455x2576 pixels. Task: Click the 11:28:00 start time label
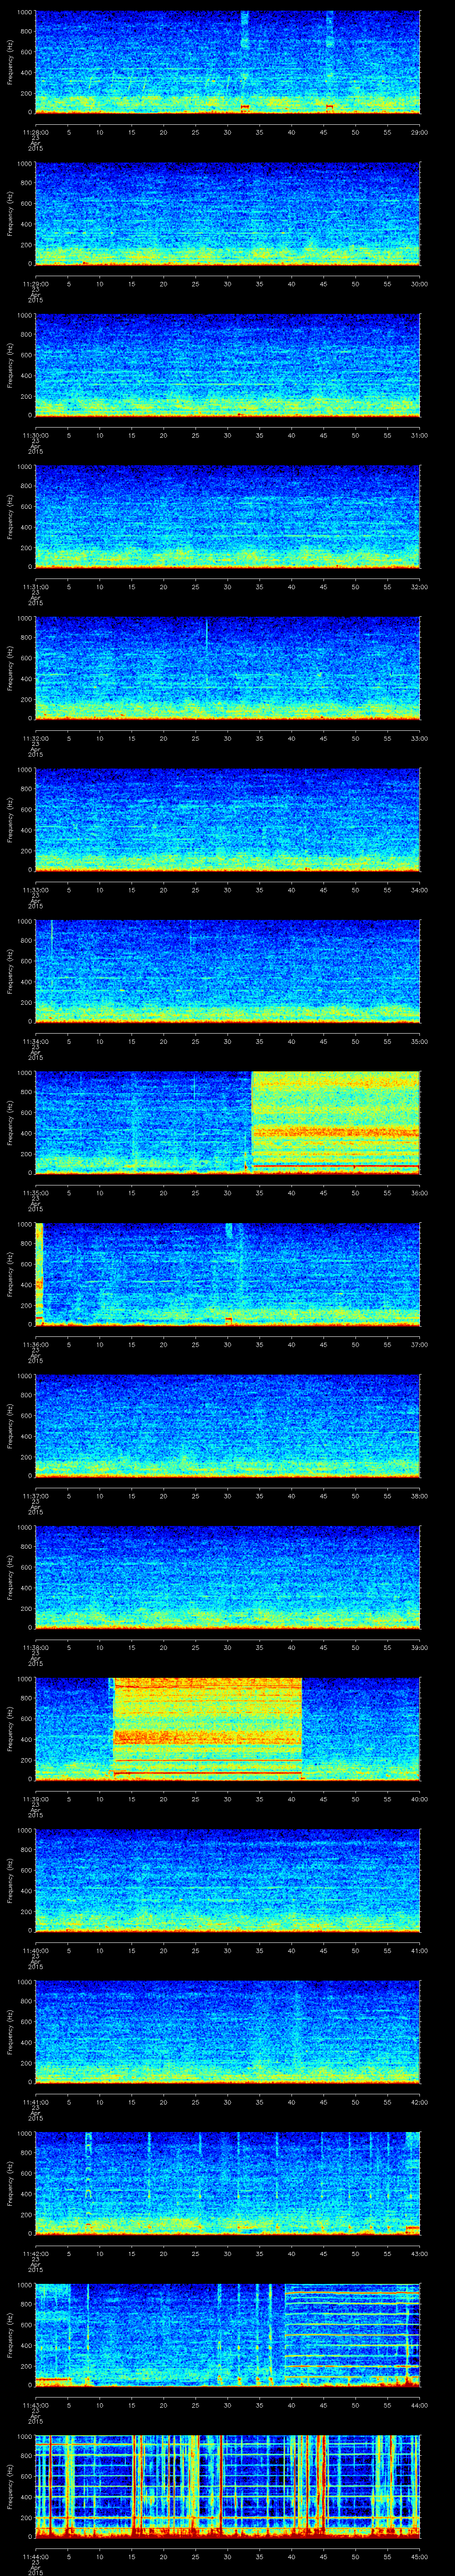coord(35,132)
